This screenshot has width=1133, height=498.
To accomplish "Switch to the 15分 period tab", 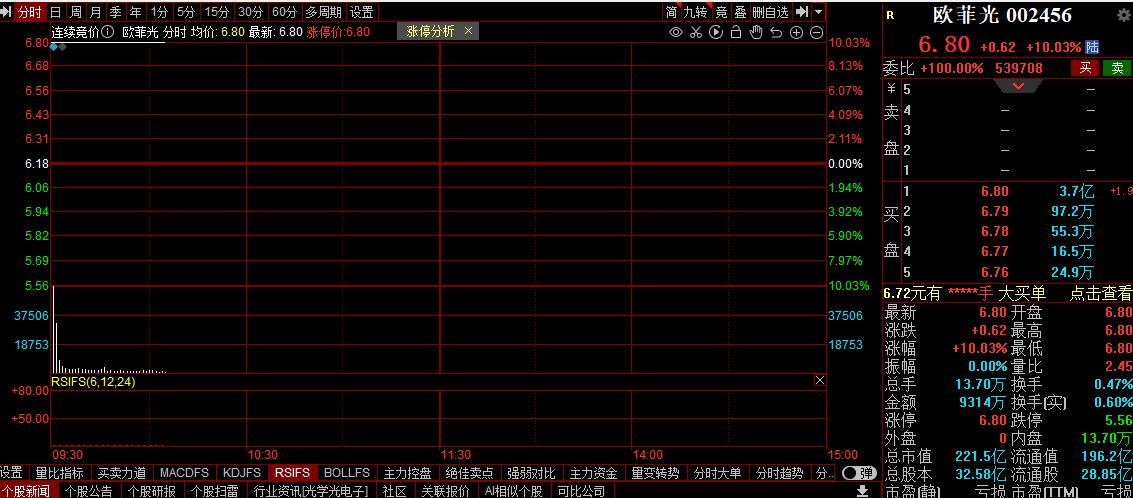I will (216, 12).
